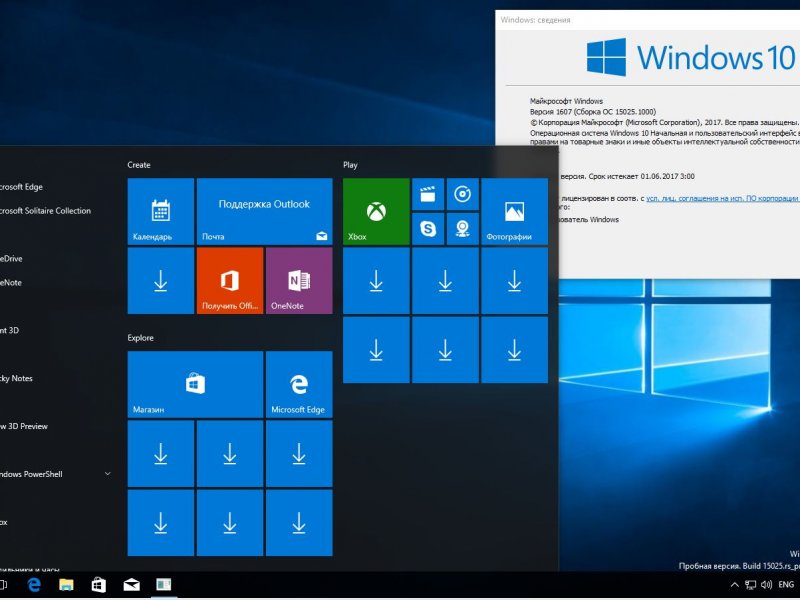Open the purple OneNote tile
Screen dimensions: 800x600
coord(299,281)
